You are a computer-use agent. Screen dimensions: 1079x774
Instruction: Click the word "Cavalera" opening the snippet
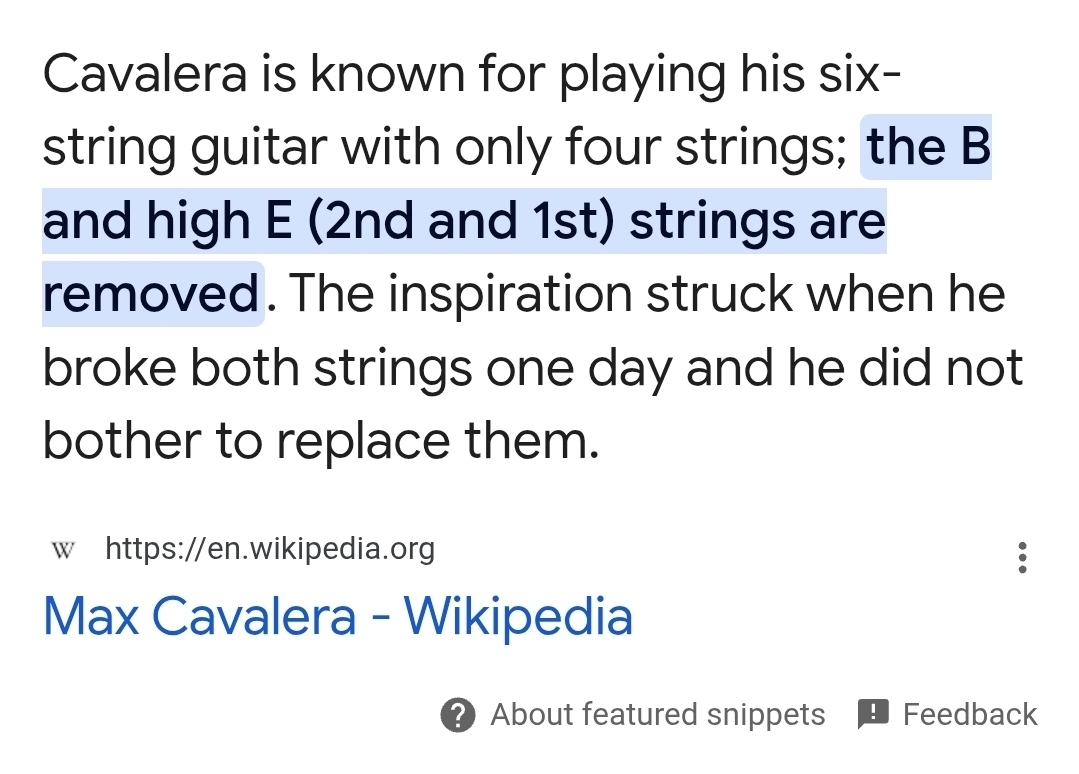[x=145, y=74]
